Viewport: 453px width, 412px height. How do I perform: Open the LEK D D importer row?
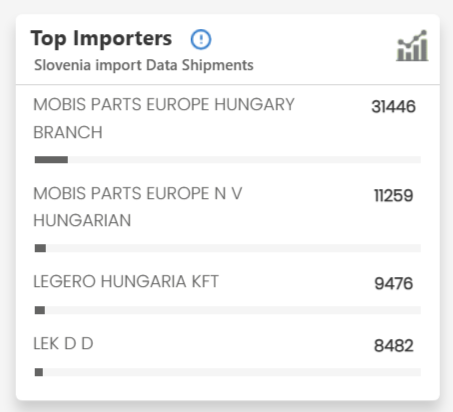click(x=63, y=343)
